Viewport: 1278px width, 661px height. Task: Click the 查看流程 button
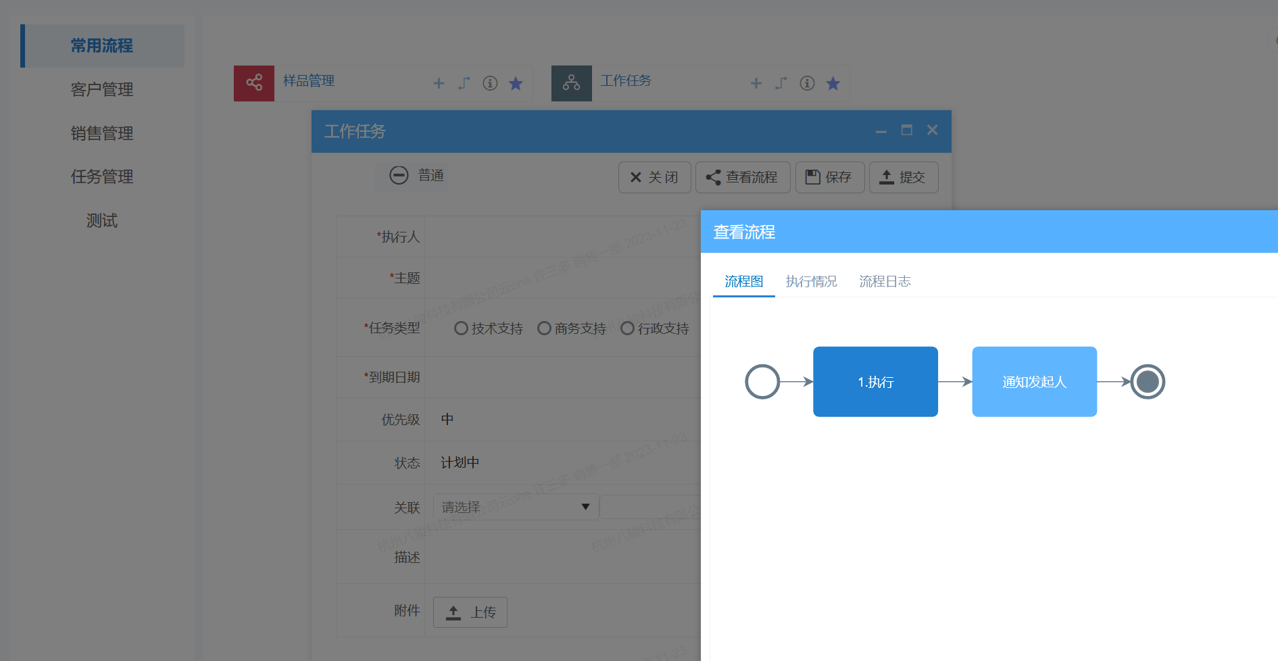(743, 177)
